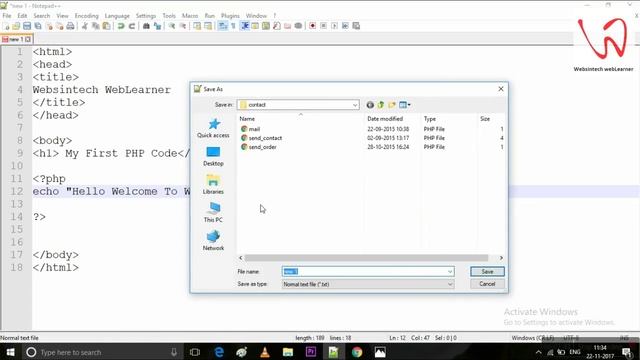This screenshot has width=640, height=360.
Task: Click the Save Recorded Macro icon
Action: coord(356,26)
